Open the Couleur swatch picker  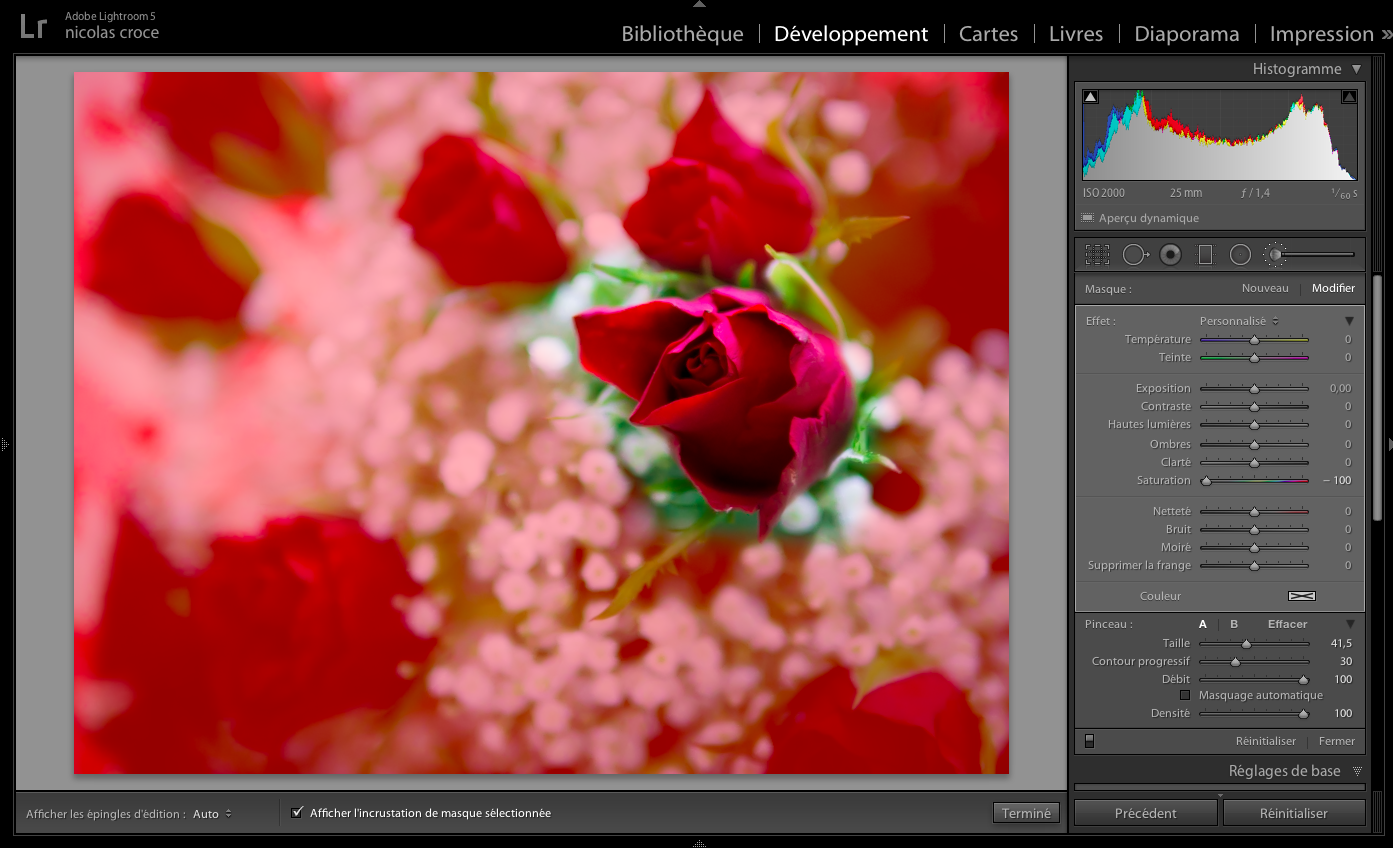tap(1301, 596)
